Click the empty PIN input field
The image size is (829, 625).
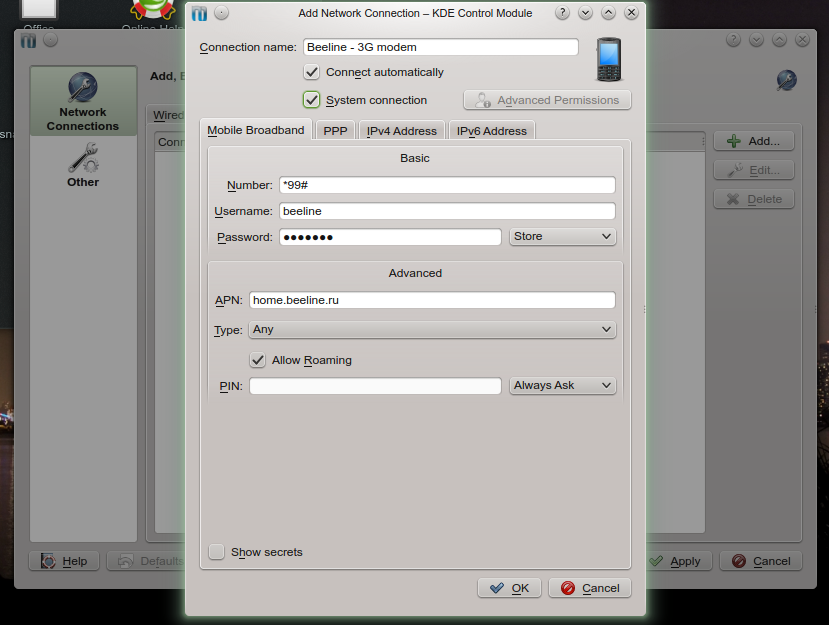click(375, 386)
